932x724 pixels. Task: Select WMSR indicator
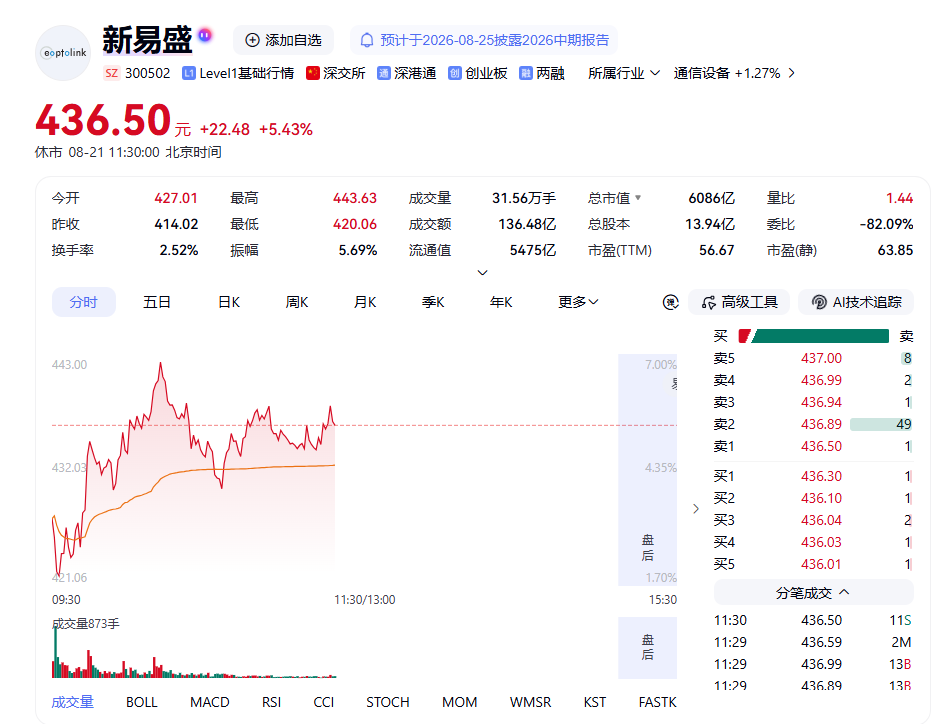530,702
